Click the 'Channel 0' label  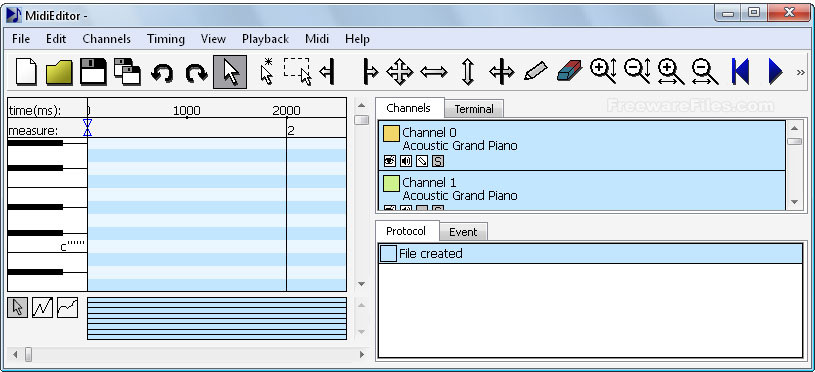tap(429, 132)
